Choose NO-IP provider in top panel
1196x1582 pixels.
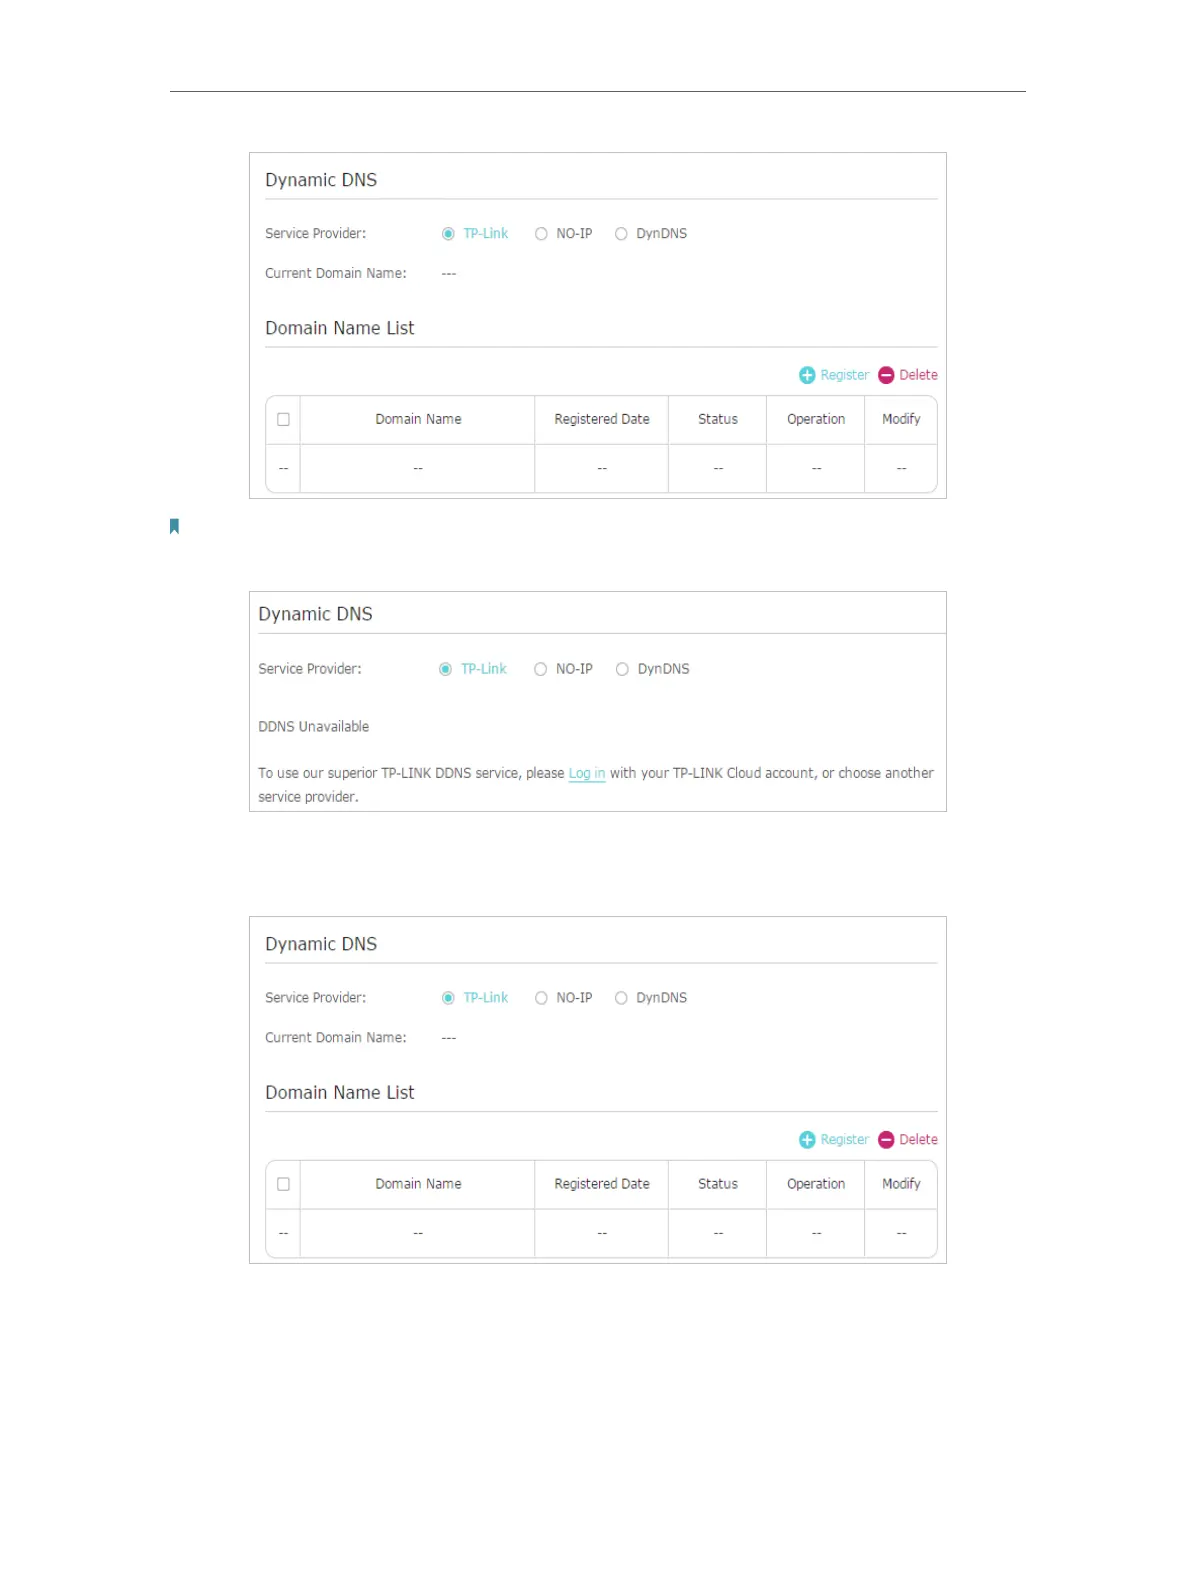tap(541, 234)
